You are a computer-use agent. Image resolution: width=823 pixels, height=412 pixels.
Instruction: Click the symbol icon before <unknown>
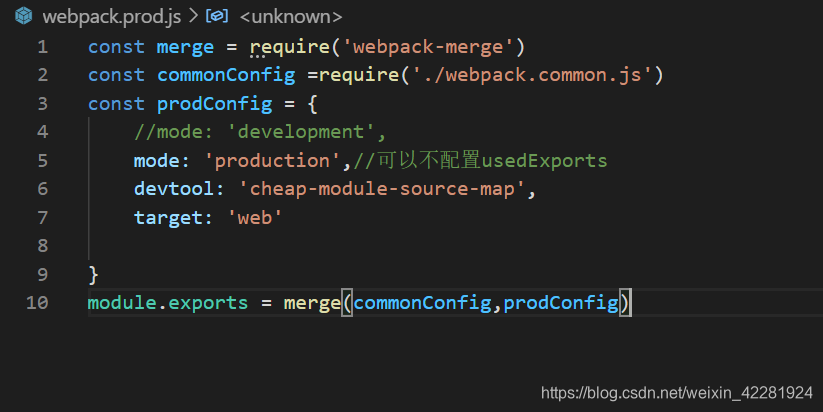217,16
